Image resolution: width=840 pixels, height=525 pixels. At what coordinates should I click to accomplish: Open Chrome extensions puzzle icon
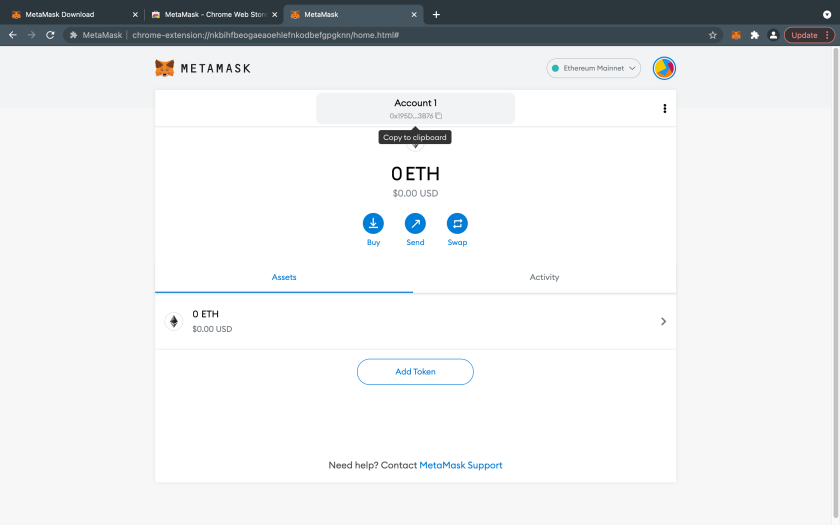755,35
